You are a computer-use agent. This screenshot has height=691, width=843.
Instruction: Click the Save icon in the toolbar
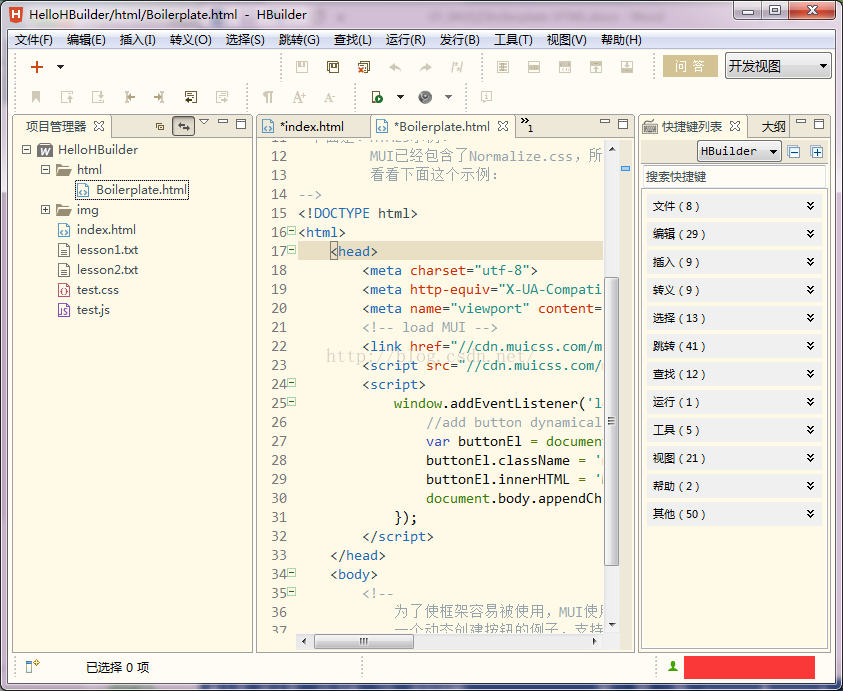pyautogui.click(x=302, y=67)
